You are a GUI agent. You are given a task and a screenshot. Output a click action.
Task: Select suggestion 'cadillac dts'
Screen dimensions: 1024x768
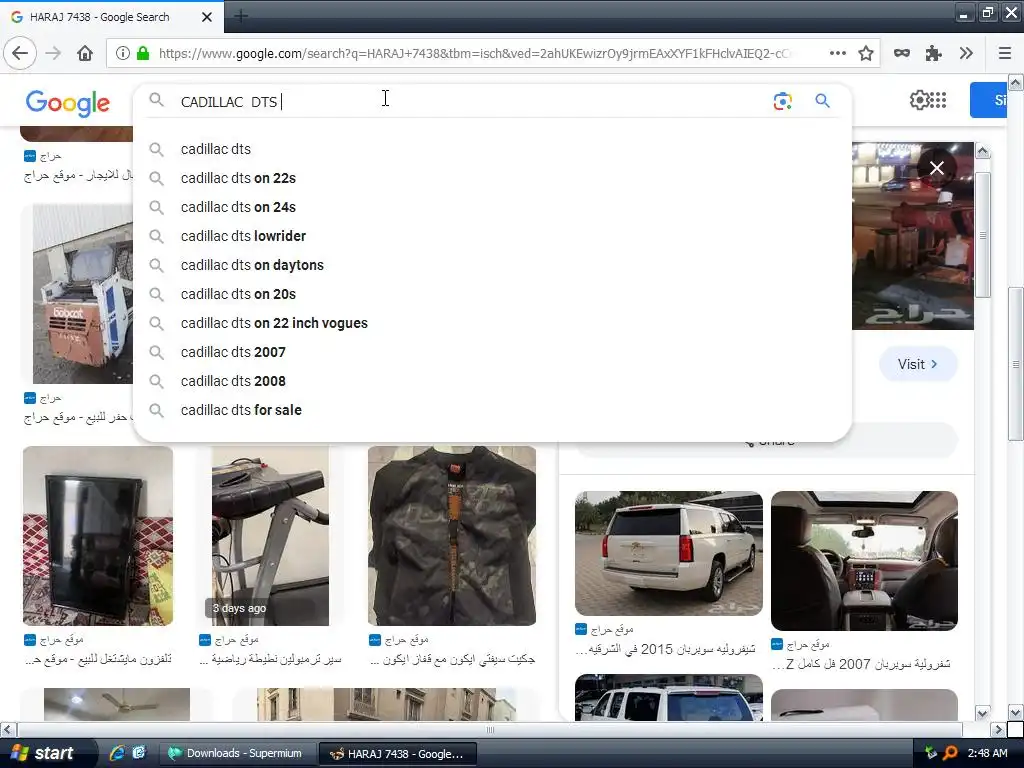[x=492, y=149]
